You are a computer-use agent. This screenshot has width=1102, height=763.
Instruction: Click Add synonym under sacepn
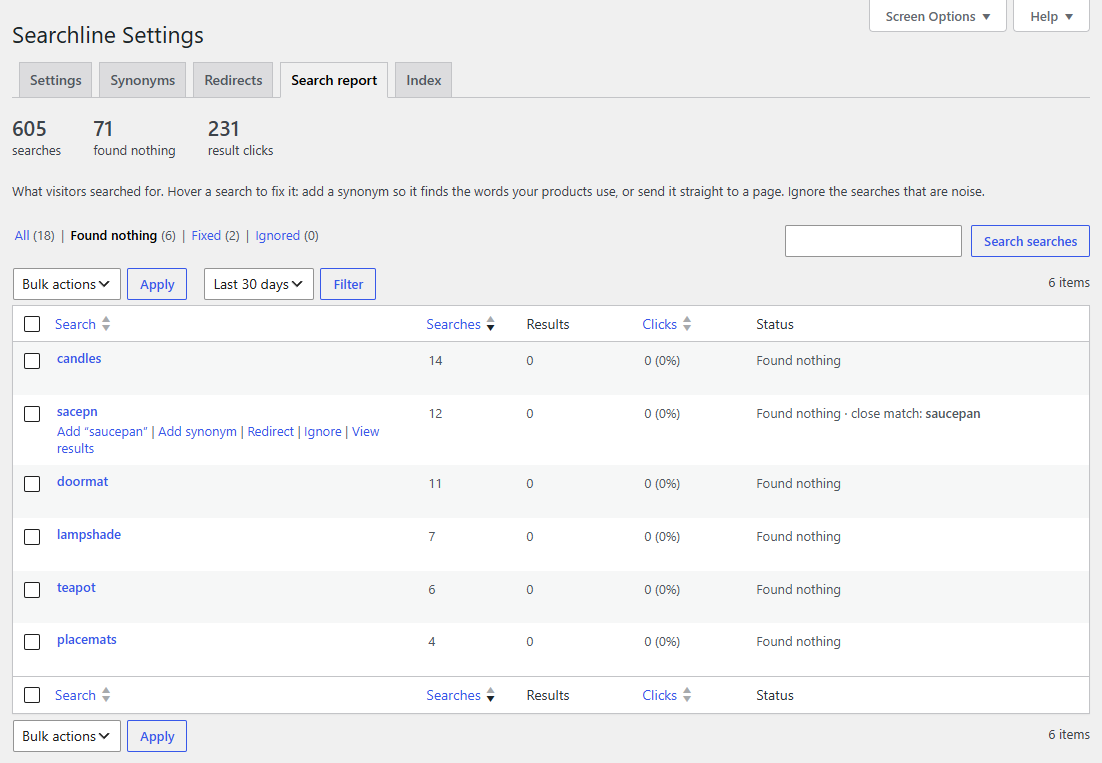(197, 431)
